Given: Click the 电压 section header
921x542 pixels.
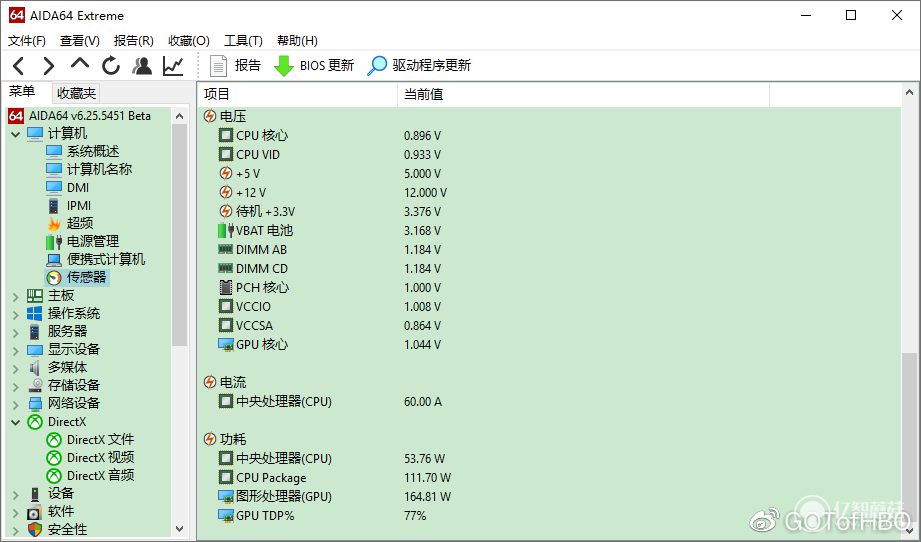Looking at the screenshot, I should (225, 116).
